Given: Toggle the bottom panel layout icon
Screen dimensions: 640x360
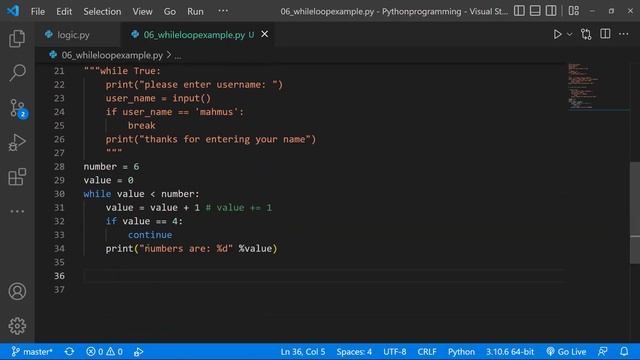Looking at the screenshot, I should [535, 11].
